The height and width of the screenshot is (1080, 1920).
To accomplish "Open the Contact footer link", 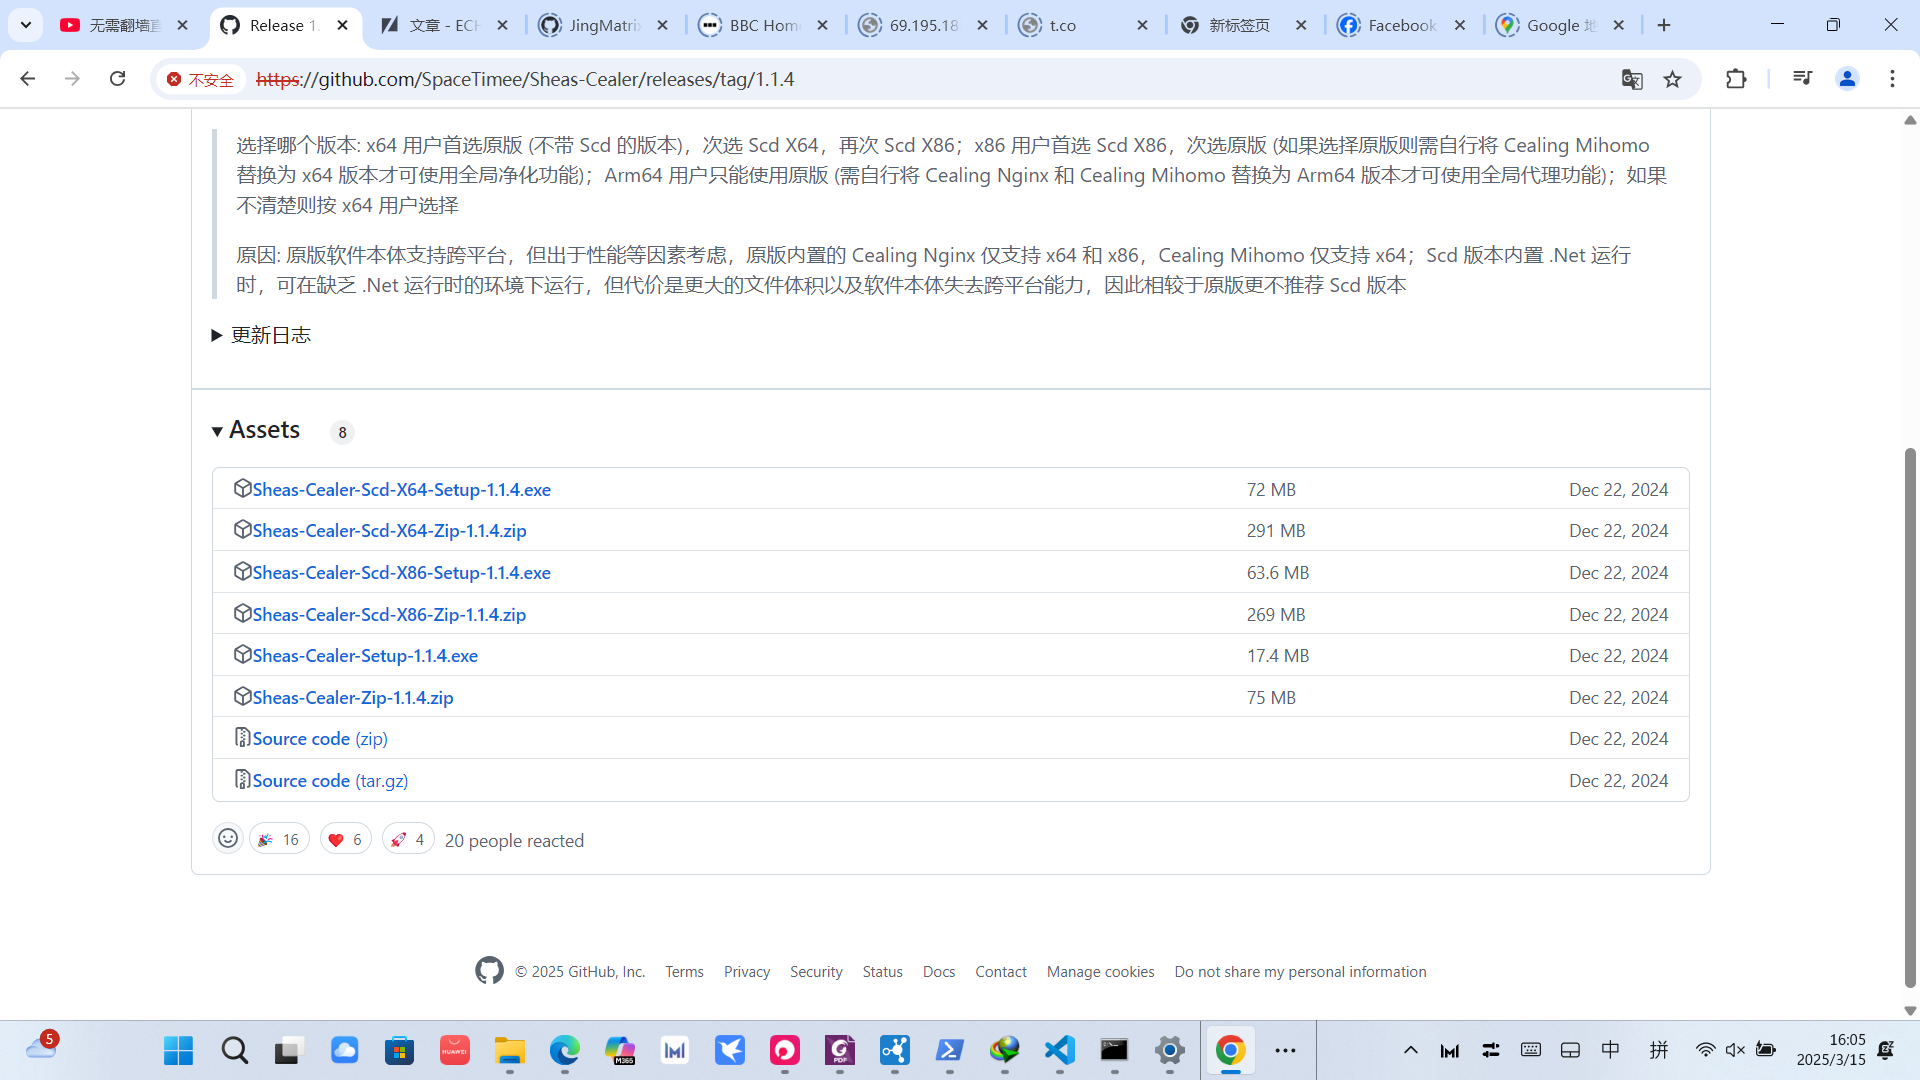I will [1001, 971].
